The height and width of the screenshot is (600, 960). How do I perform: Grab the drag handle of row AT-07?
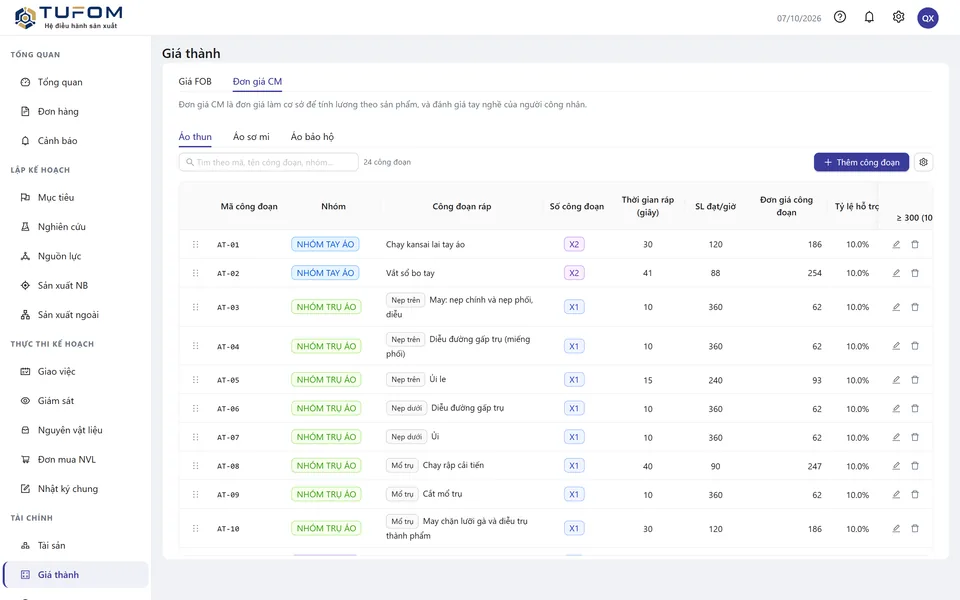point(195,437)
